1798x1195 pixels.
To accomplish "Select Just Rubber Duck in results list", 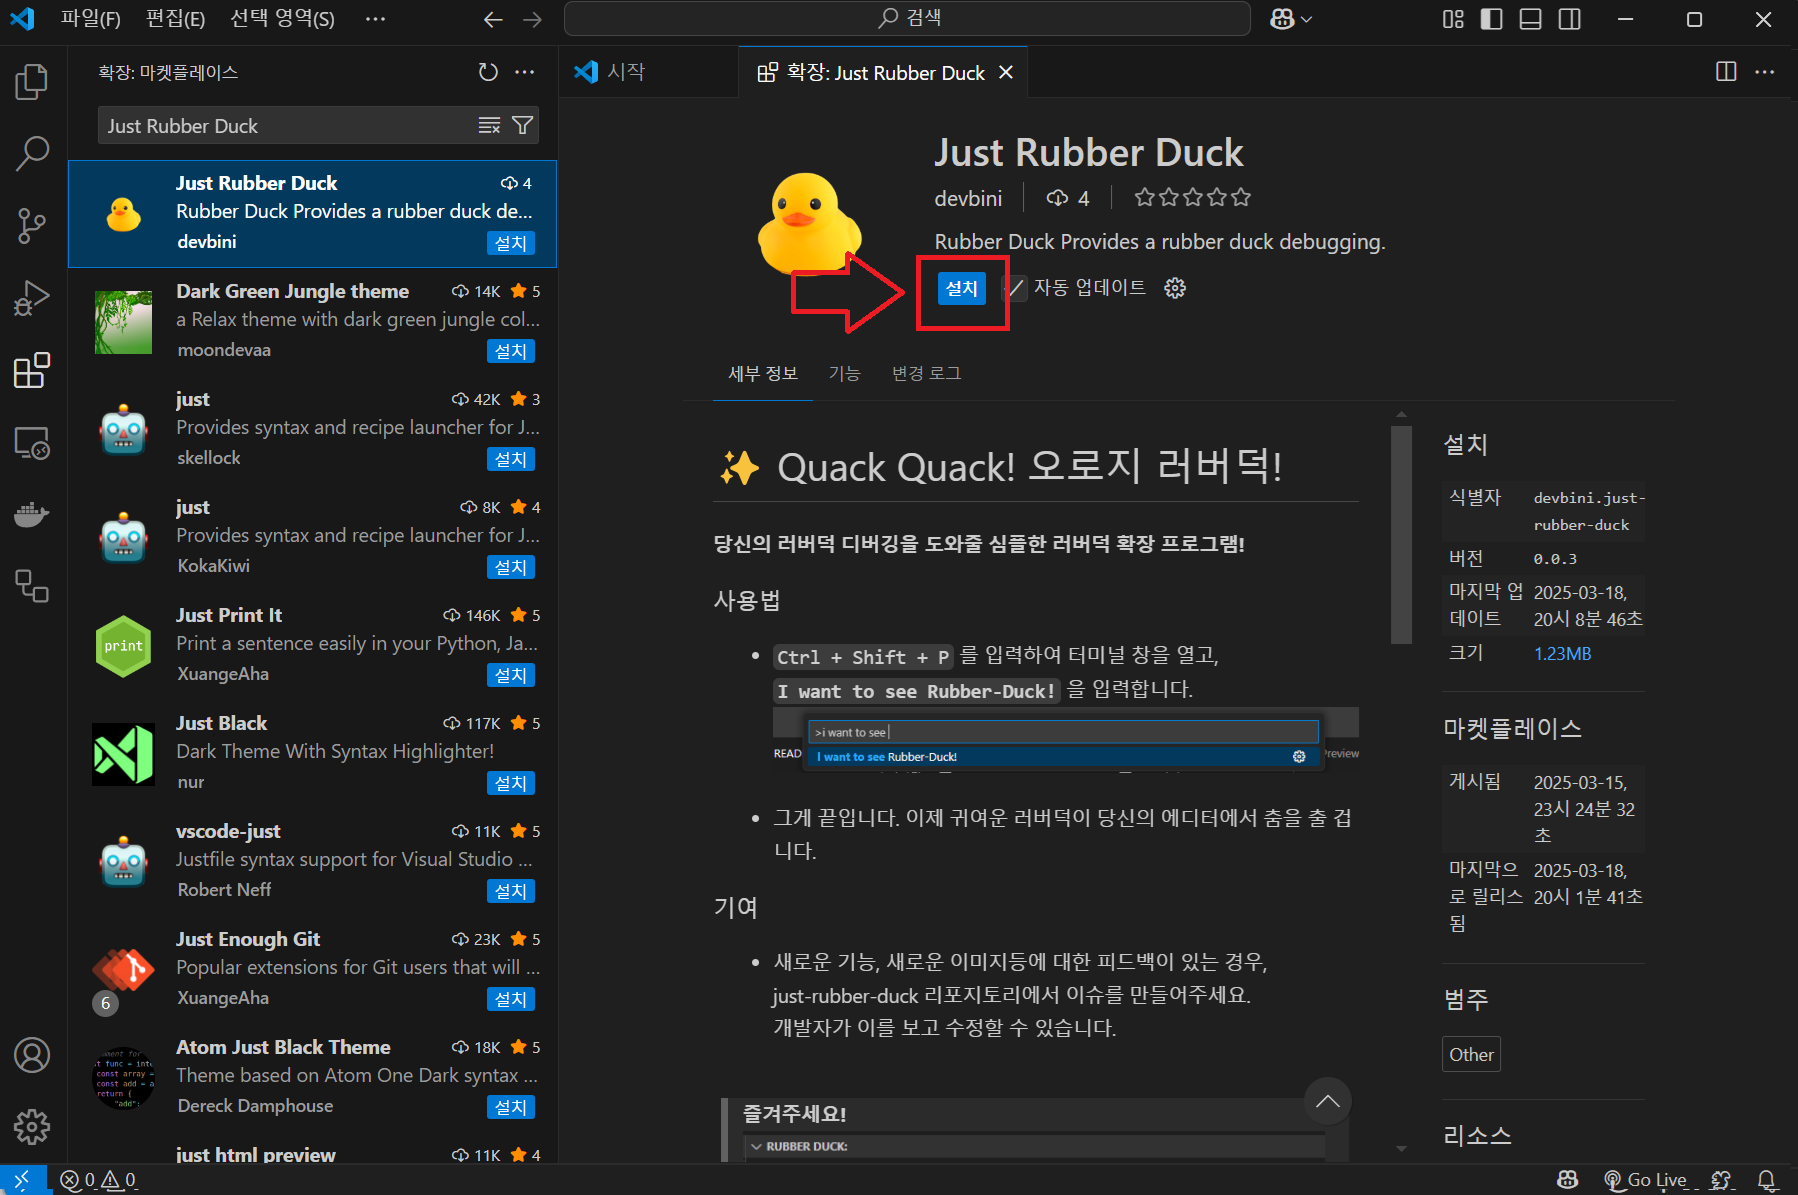I will pyautogui.click(x=312, y=214).
